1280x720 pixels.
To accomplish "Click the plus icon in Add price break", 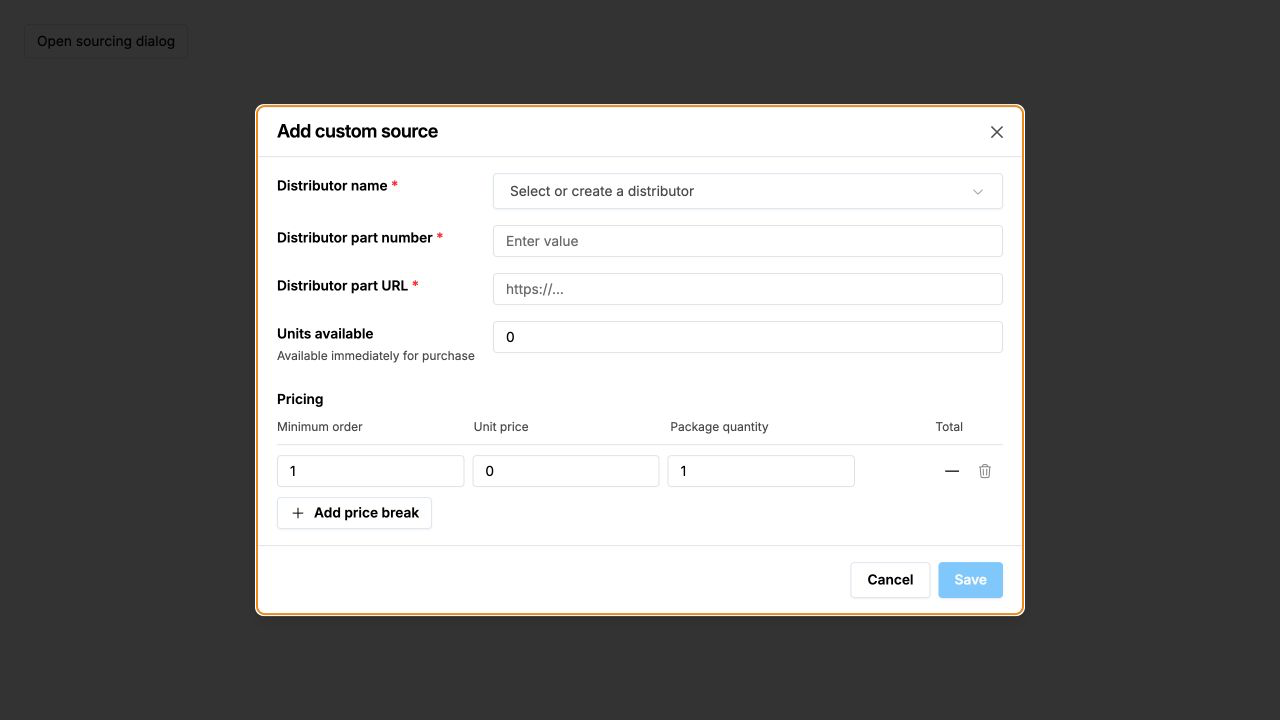I will pyautogui.click(x=298, y=513).
